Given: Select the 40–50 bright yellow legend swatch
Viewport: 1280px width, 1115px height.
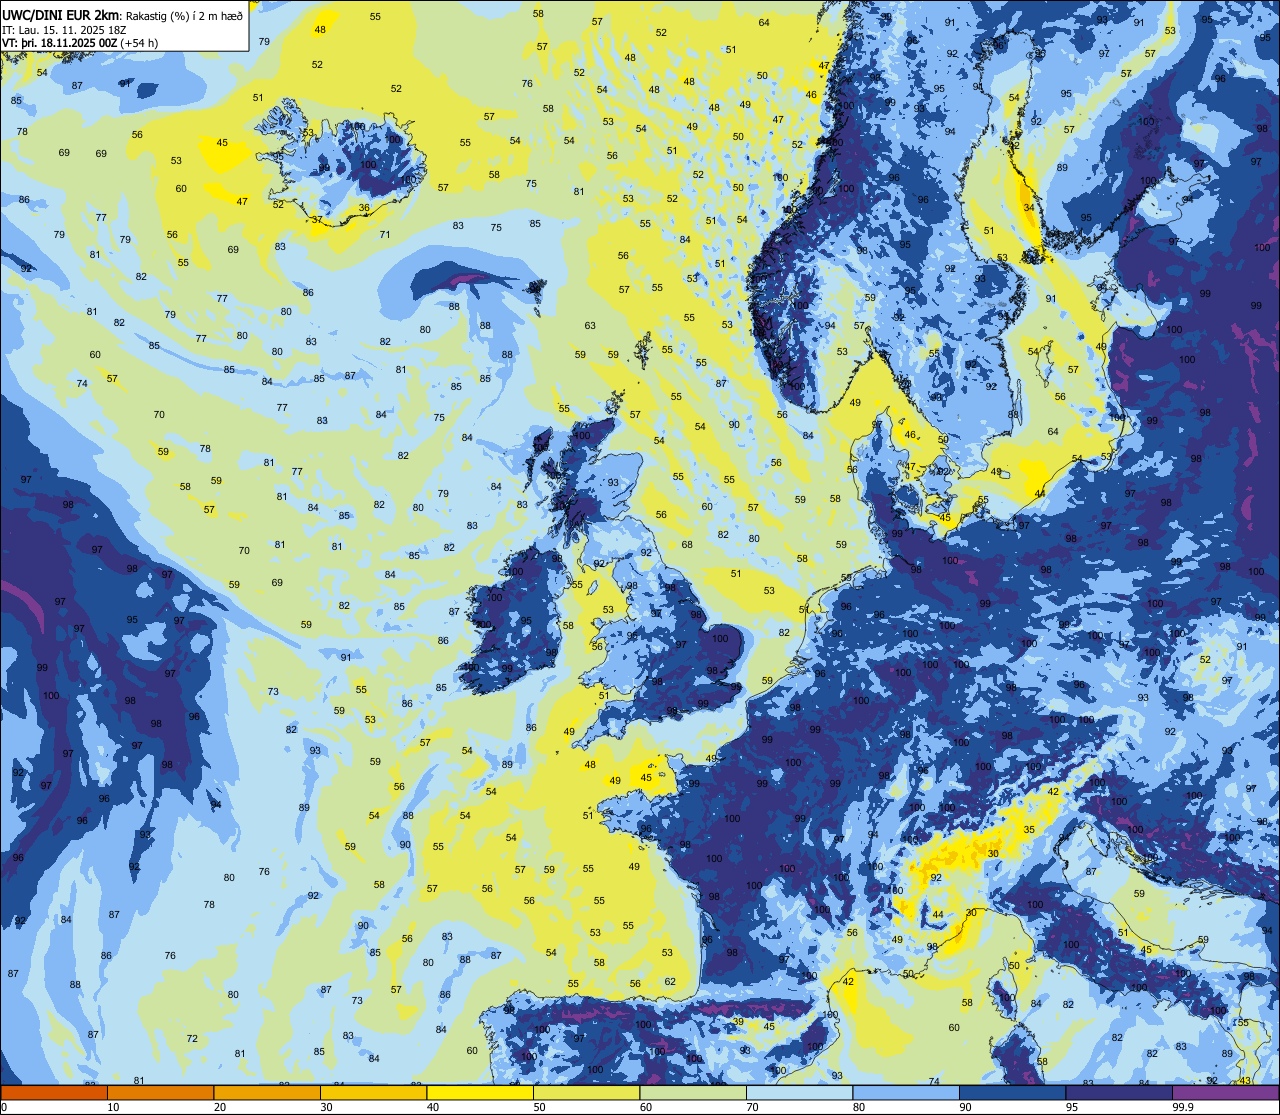Looking at the screenshot, I should [x=480, y=1092].
